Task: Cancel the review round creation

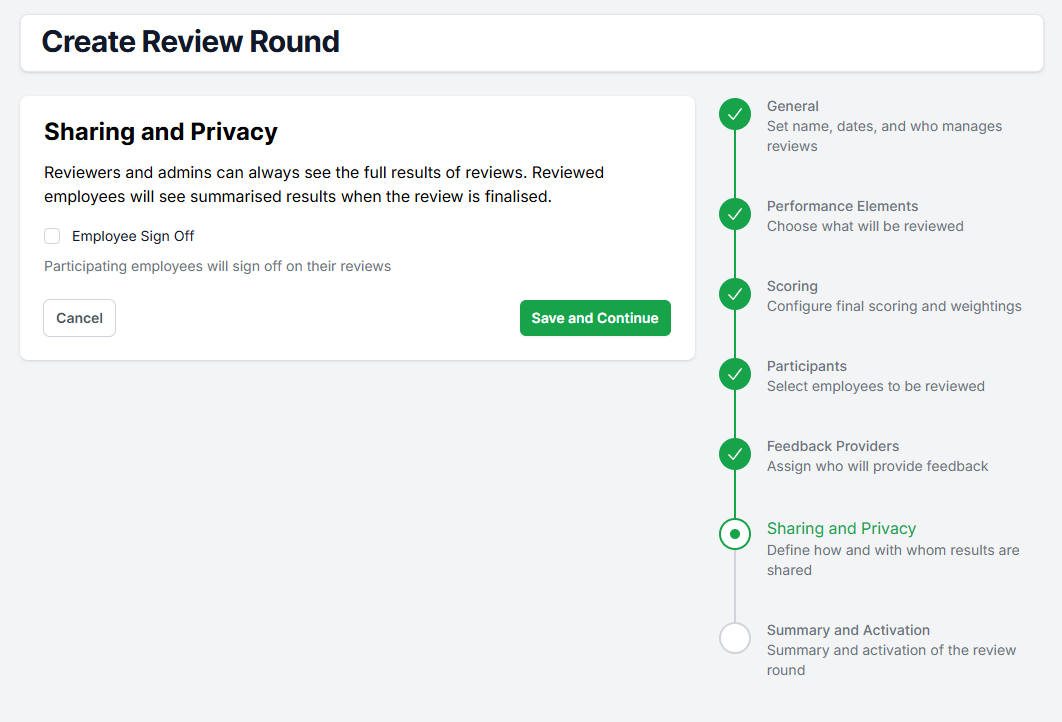Action: click(79, 318)
